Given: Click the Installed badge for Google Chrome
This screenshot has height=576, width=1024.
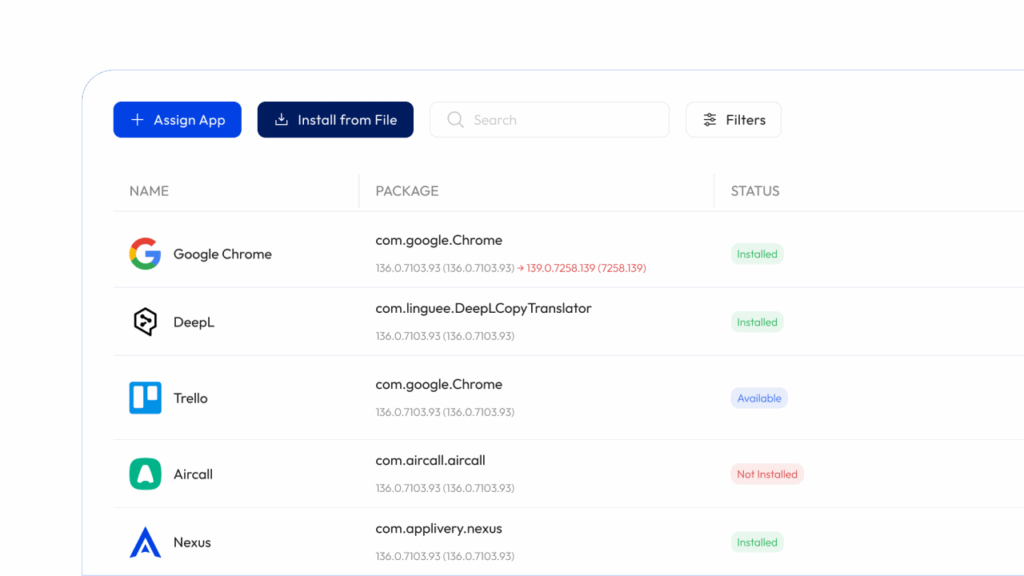Looking at the screenshot, I should point(757,254).
